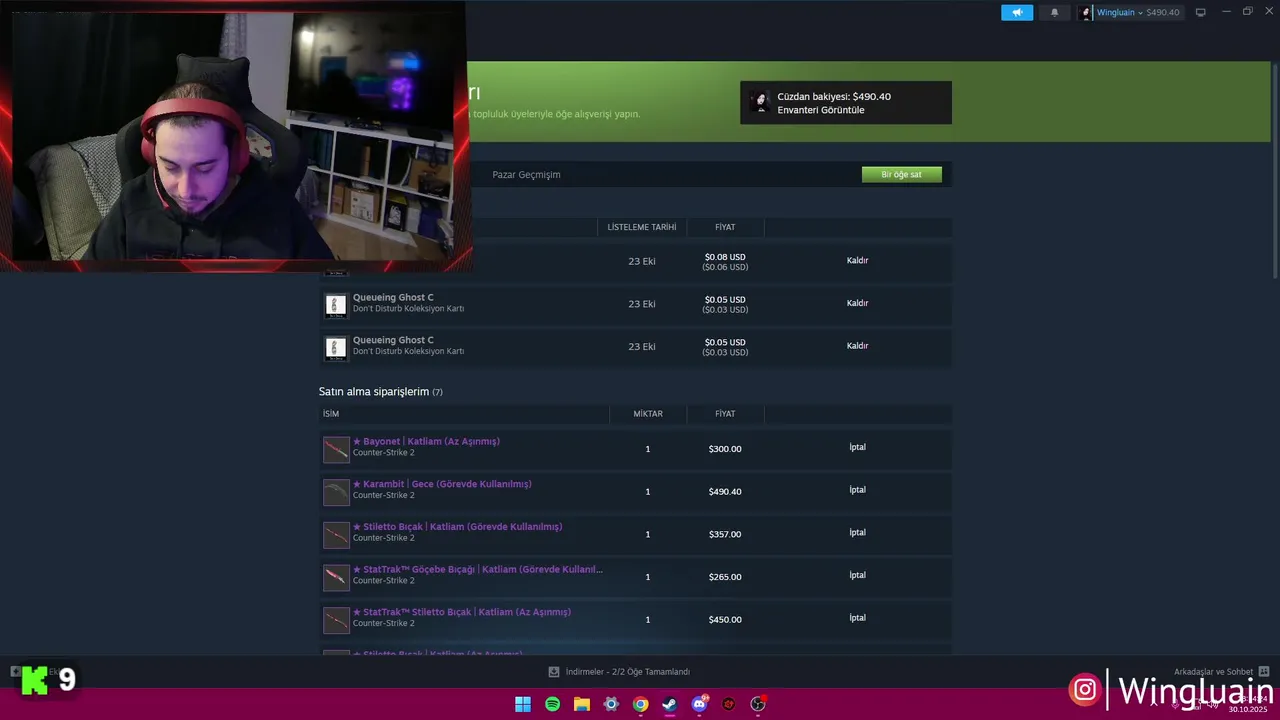Click the $265.00 order price
1280x720 pixels.
(x=725, y=577)
